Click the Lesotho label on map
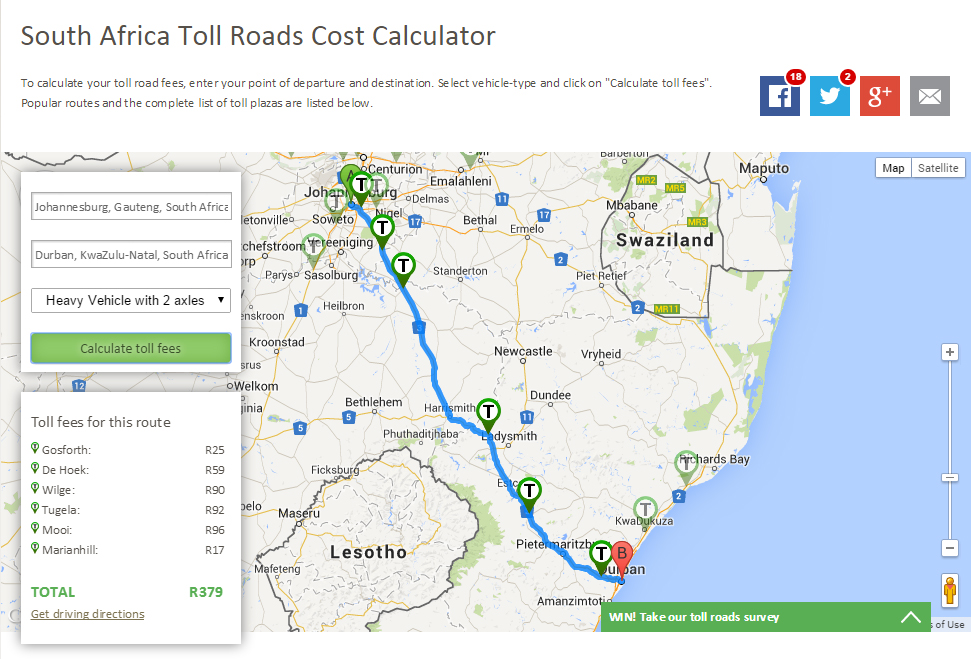The width and height of the screenshot is (971, 659). (x=368, y=552)
